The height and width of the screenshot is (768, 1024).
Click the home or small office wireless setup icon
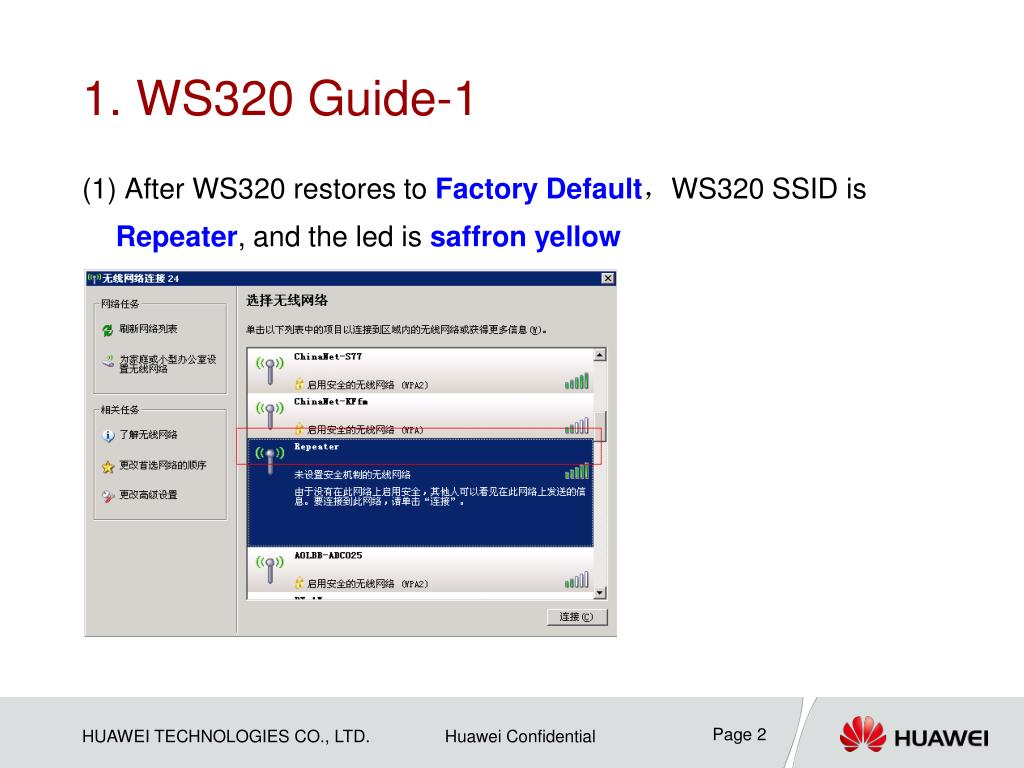point(108,361)
